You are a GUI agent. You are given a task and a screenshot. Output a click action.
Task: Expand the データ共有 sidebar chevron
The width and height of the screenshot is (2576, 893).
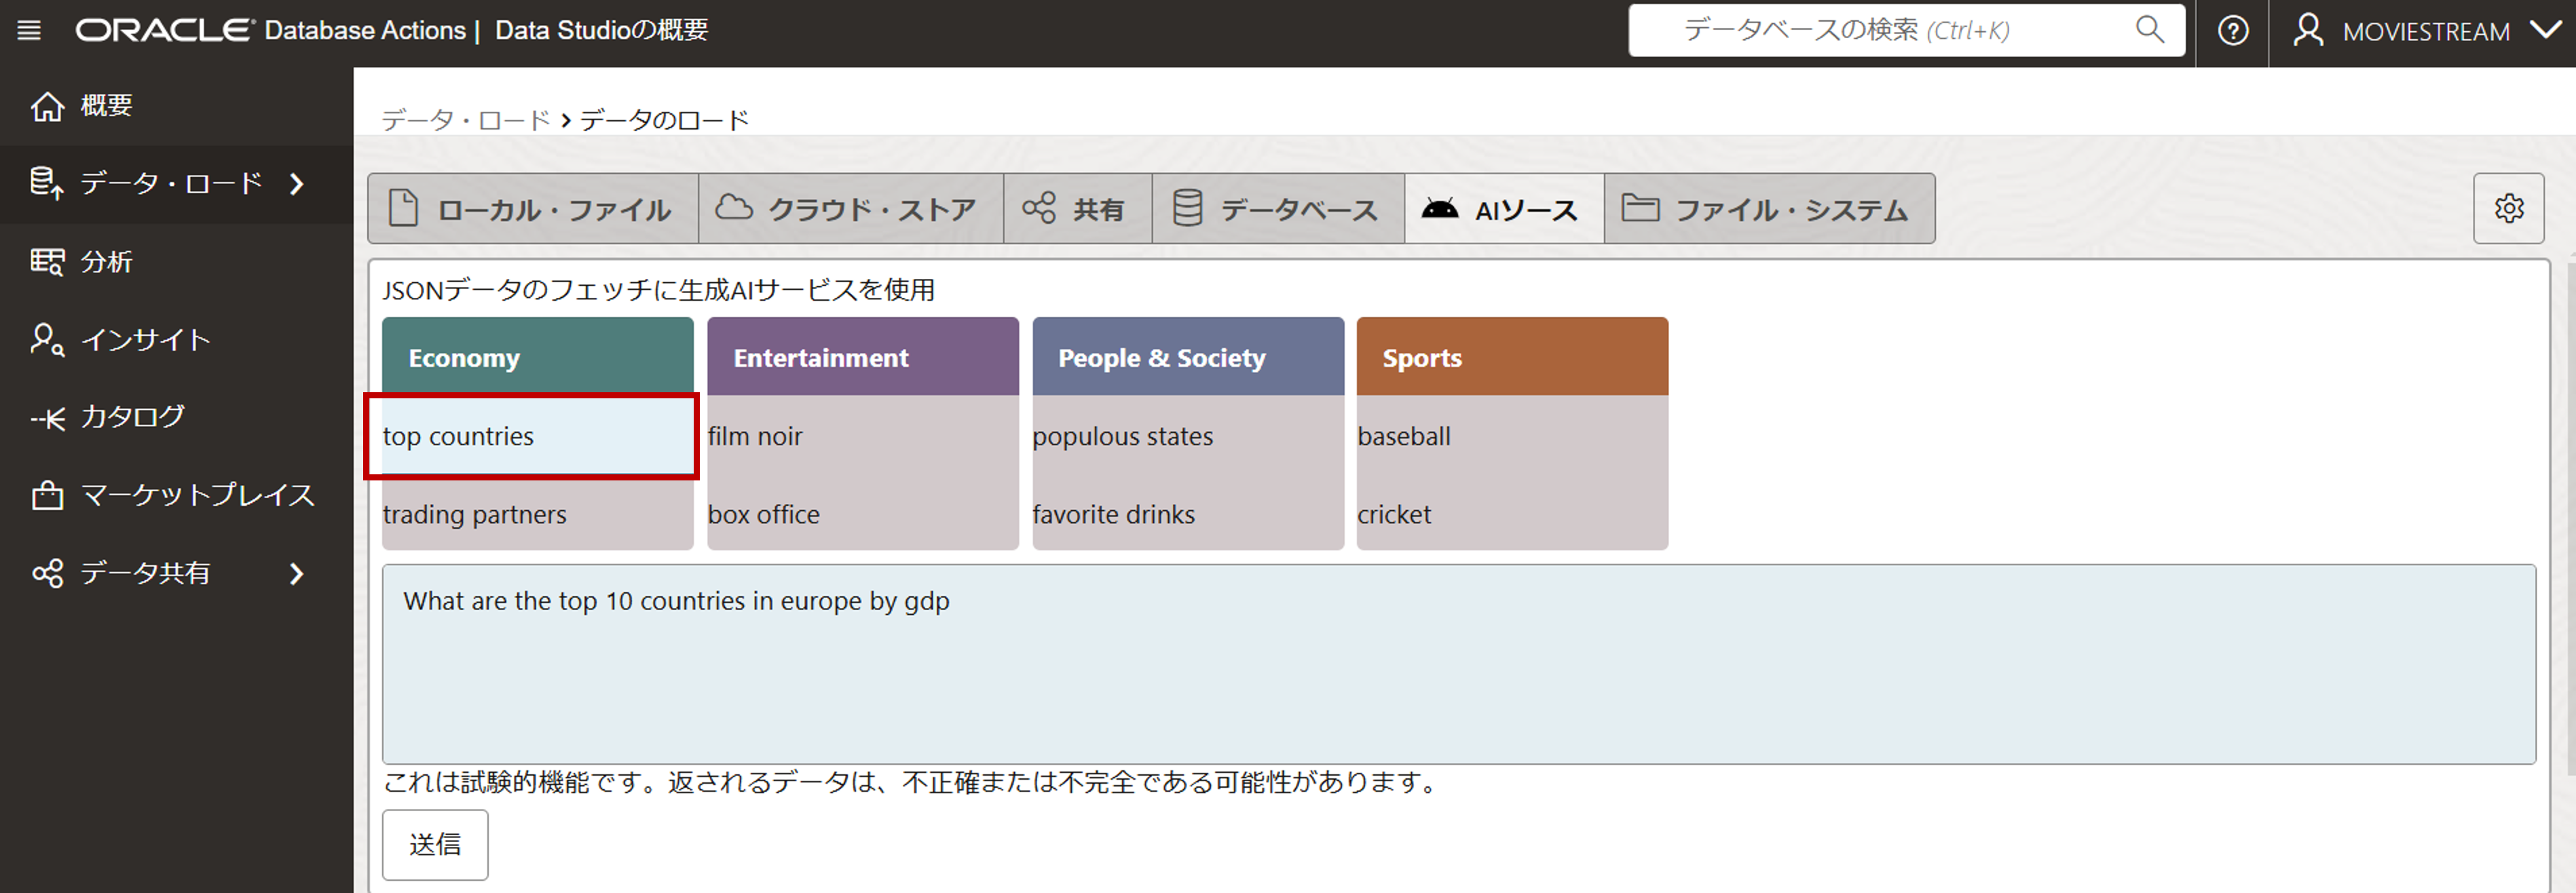click(x=296, y=573)
